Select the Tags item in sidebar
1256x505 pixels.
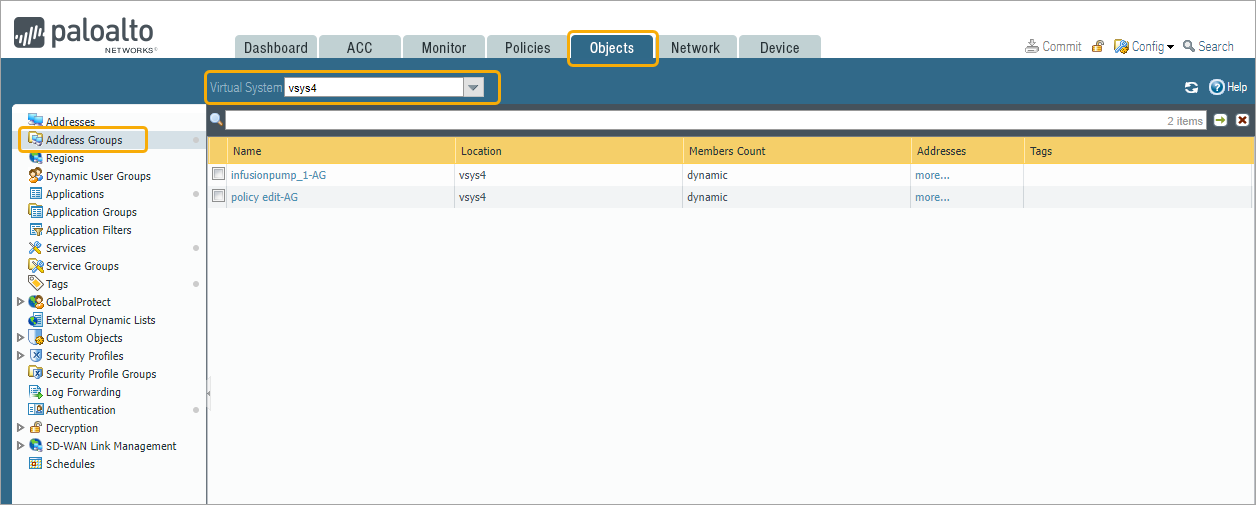click(57, 284)
